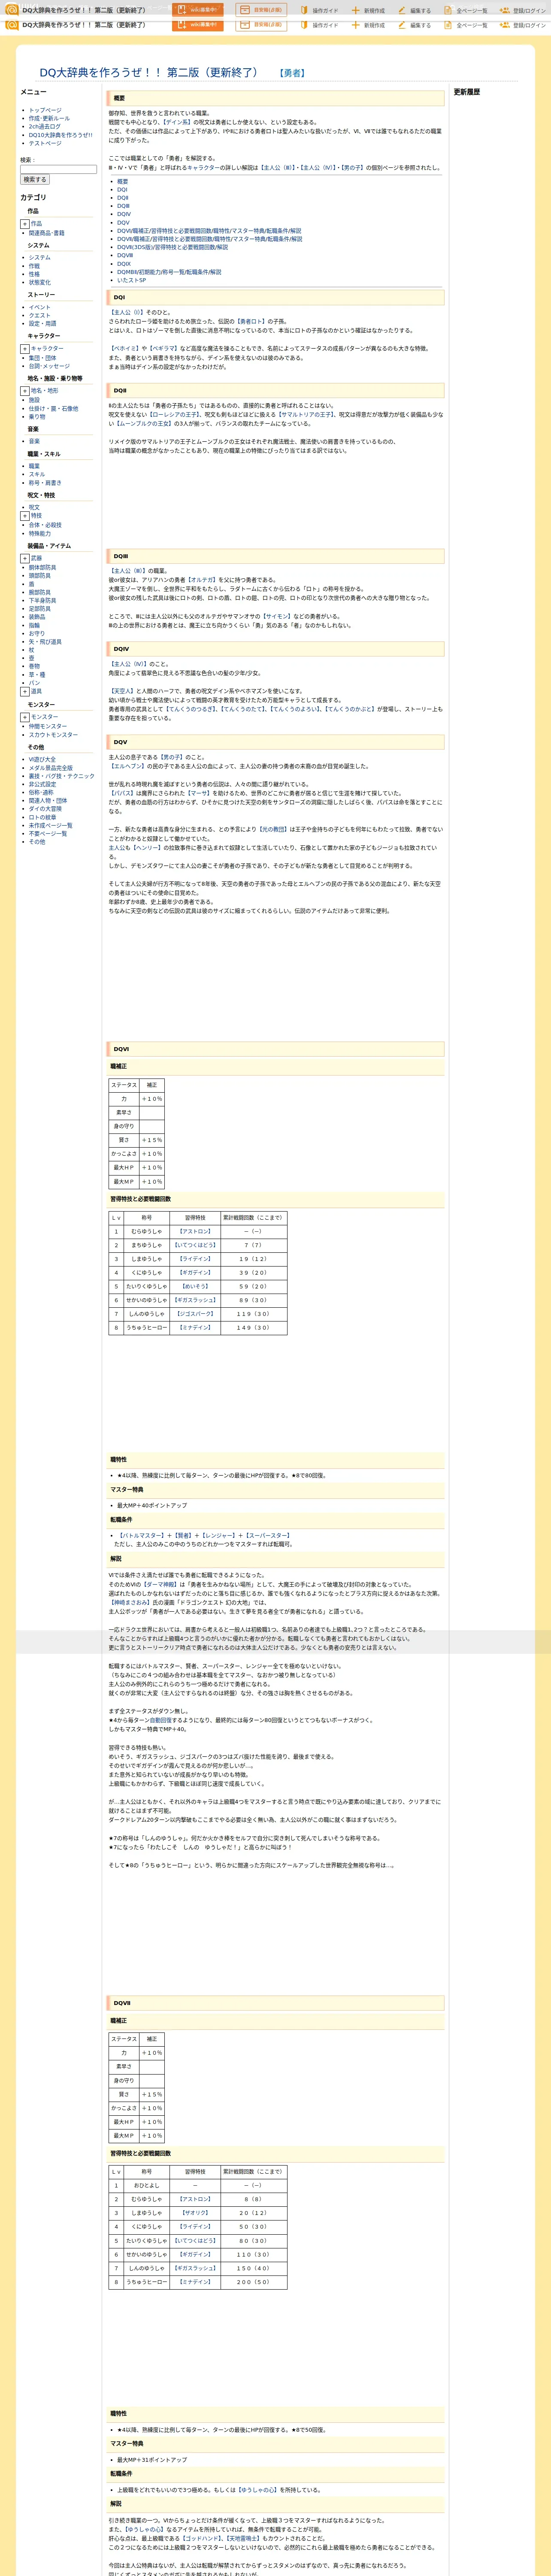The width and height of the screenshot is (551, 2576).
Task: Open the 胴体部防具 sidebar link
Action: [42, 568]
